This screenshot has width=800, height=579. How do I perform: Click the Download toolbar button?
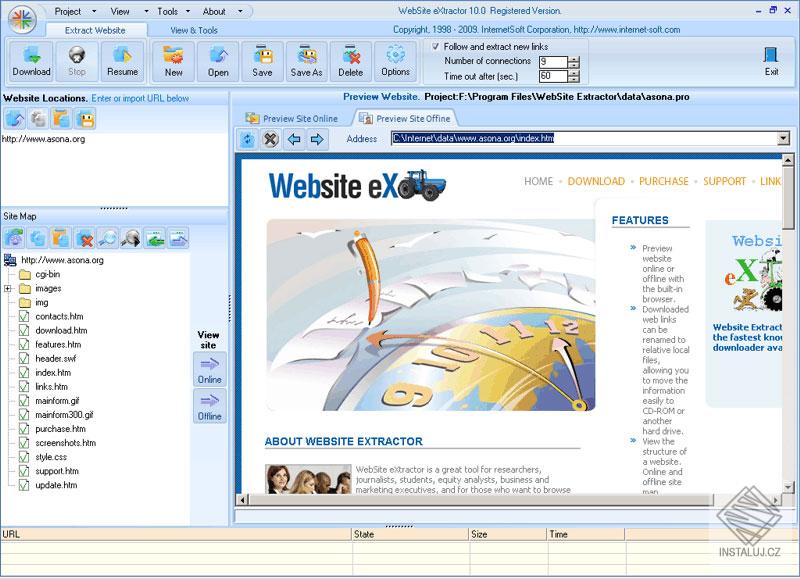32,61
